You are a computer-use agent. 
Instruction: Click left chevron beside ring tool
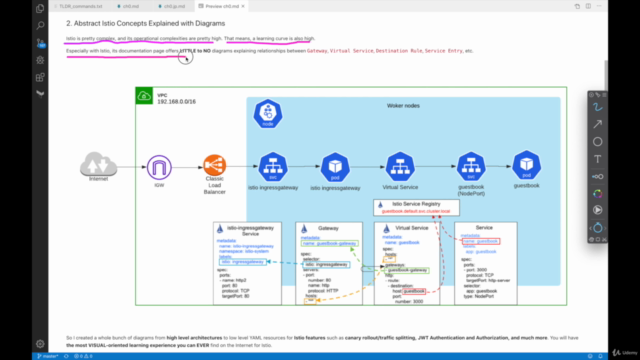click(x=590, y=228)
